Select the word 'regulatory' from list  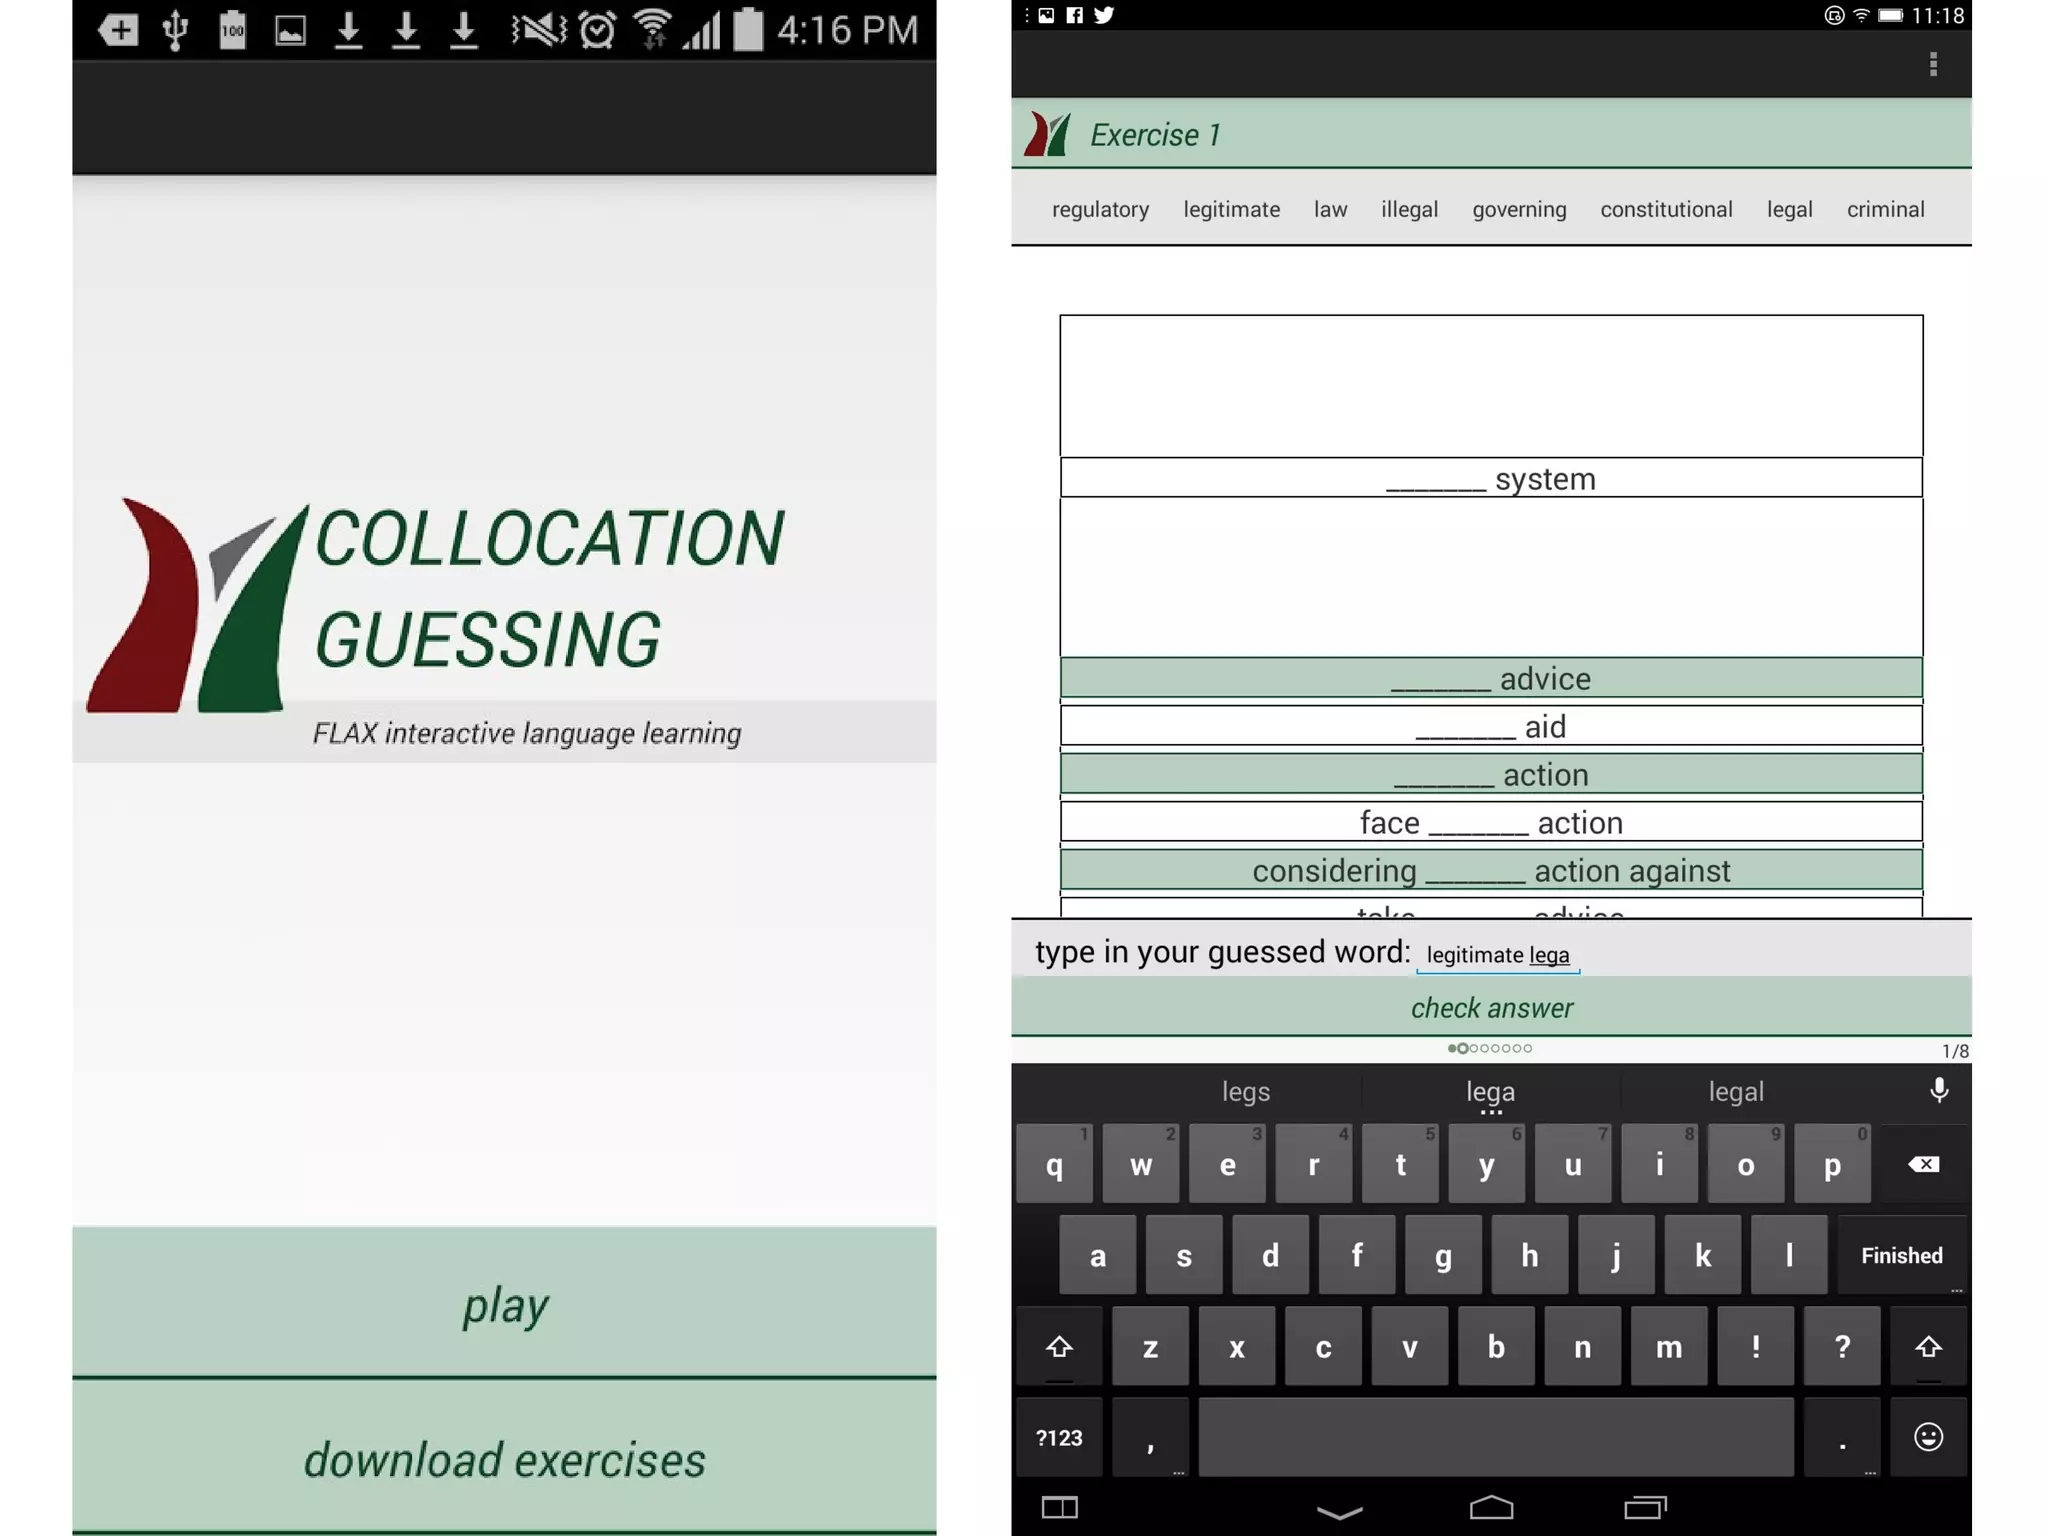click(x=1100, y=209)
